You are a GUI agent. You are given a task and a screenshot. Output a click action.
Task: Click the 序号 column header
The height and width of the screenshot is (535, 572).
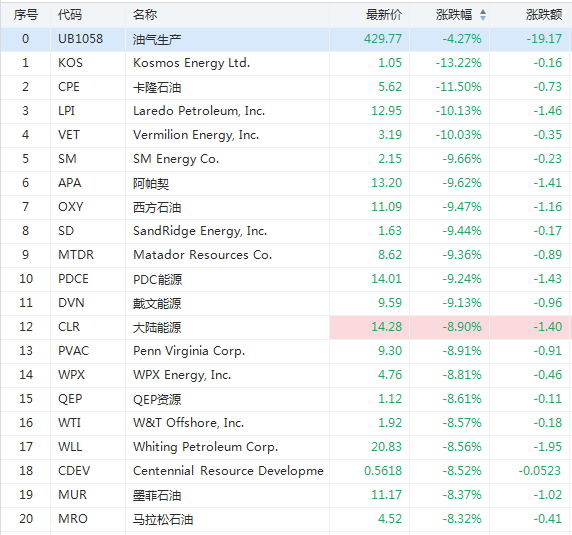26,15
